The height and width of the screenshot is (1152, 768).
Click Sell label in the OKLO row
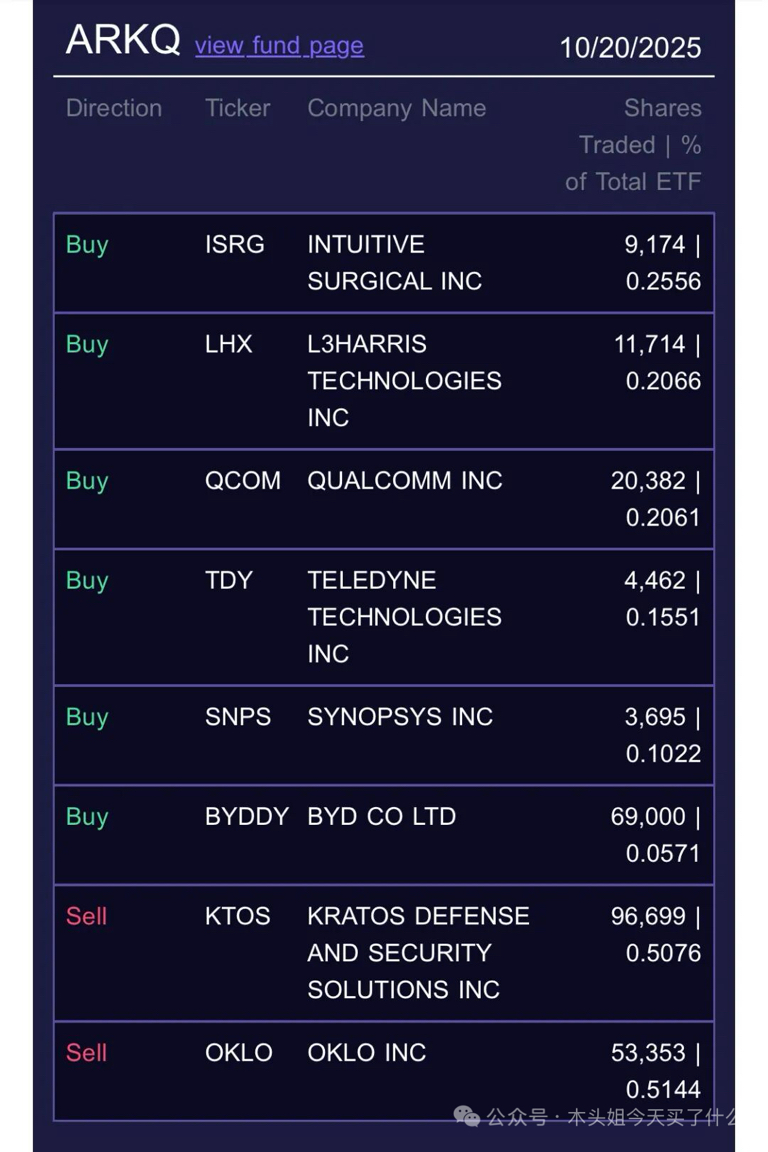86,1052
